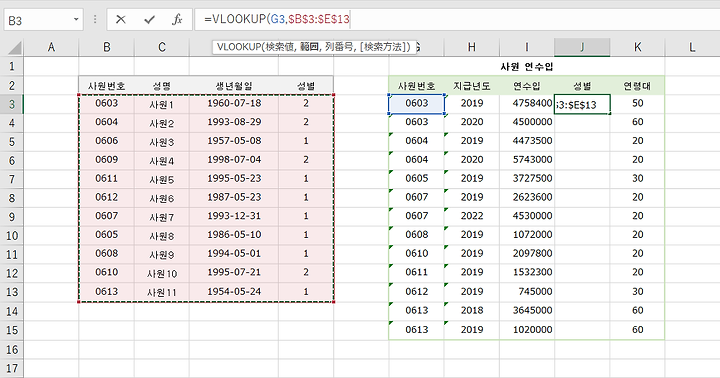Click cell I8 with 2623600
This screenshot has width=720, height=378.
pyautogui.click(x=527, y=198)
